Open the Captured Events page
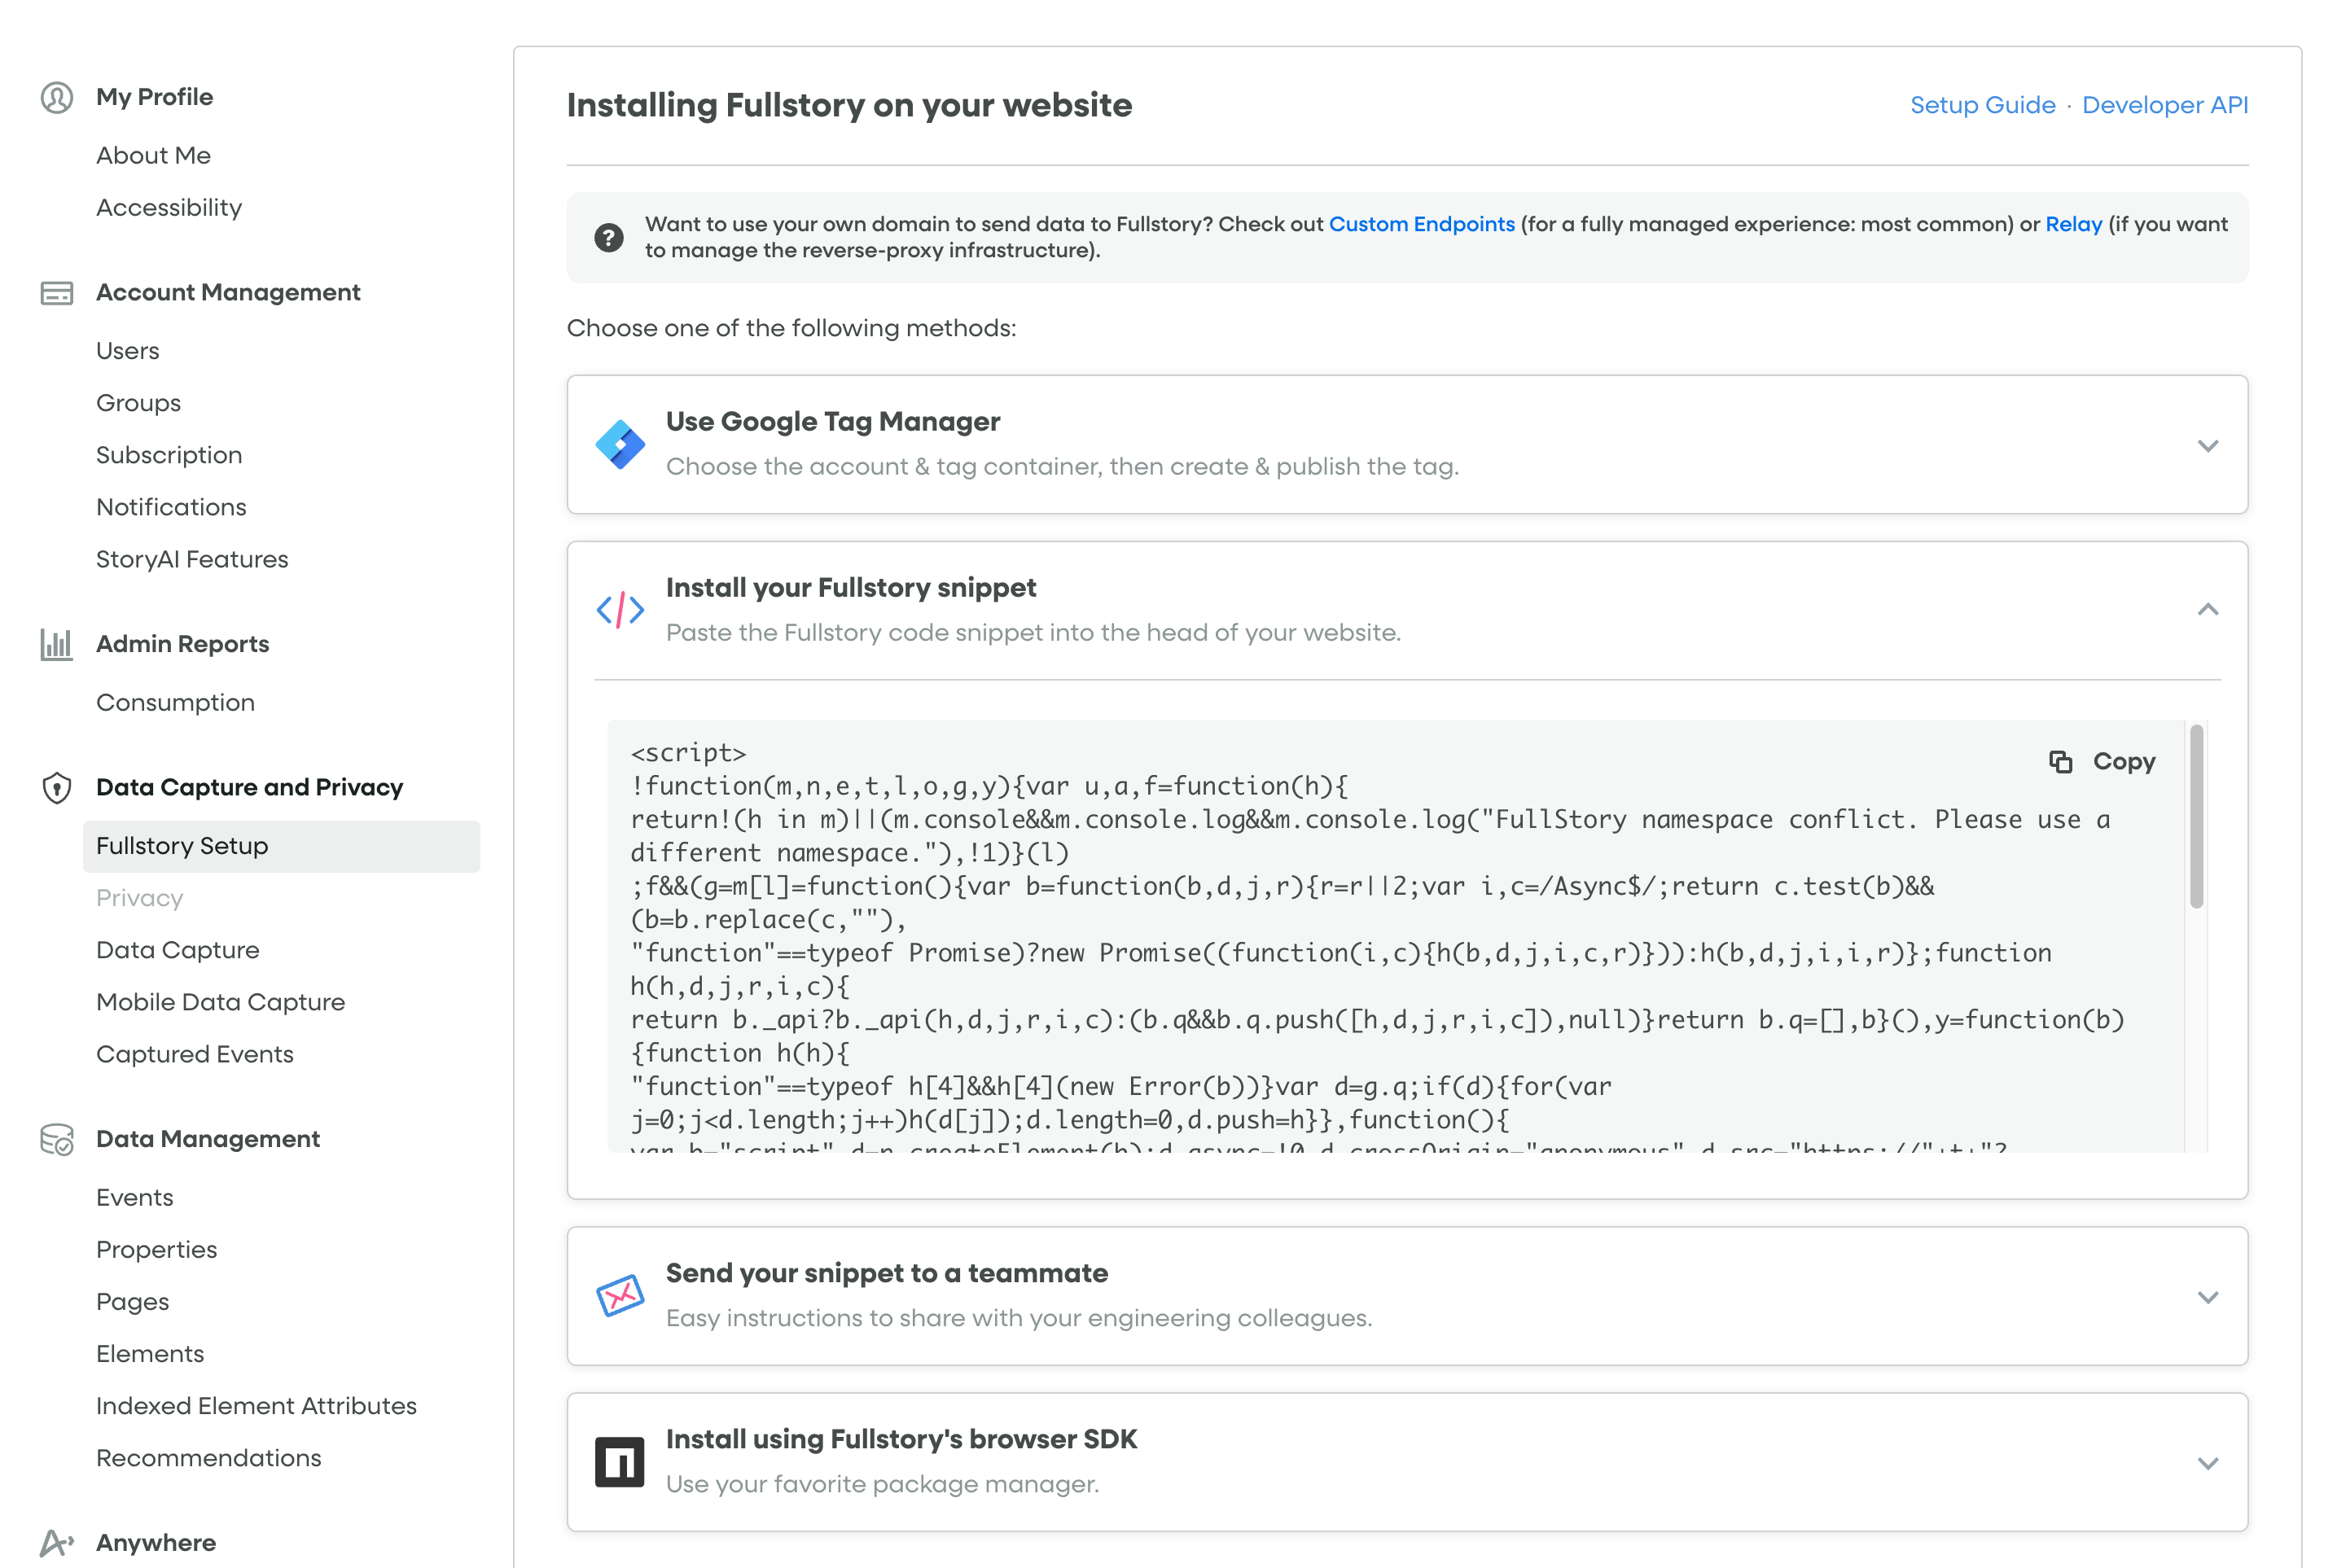The height and width of the screenshot is (1568, 2337). (195, 1054)
